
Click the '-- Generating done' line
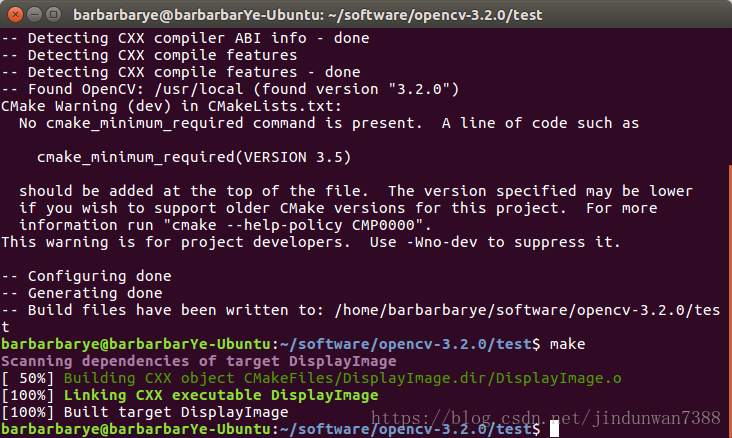pos(82,293)
